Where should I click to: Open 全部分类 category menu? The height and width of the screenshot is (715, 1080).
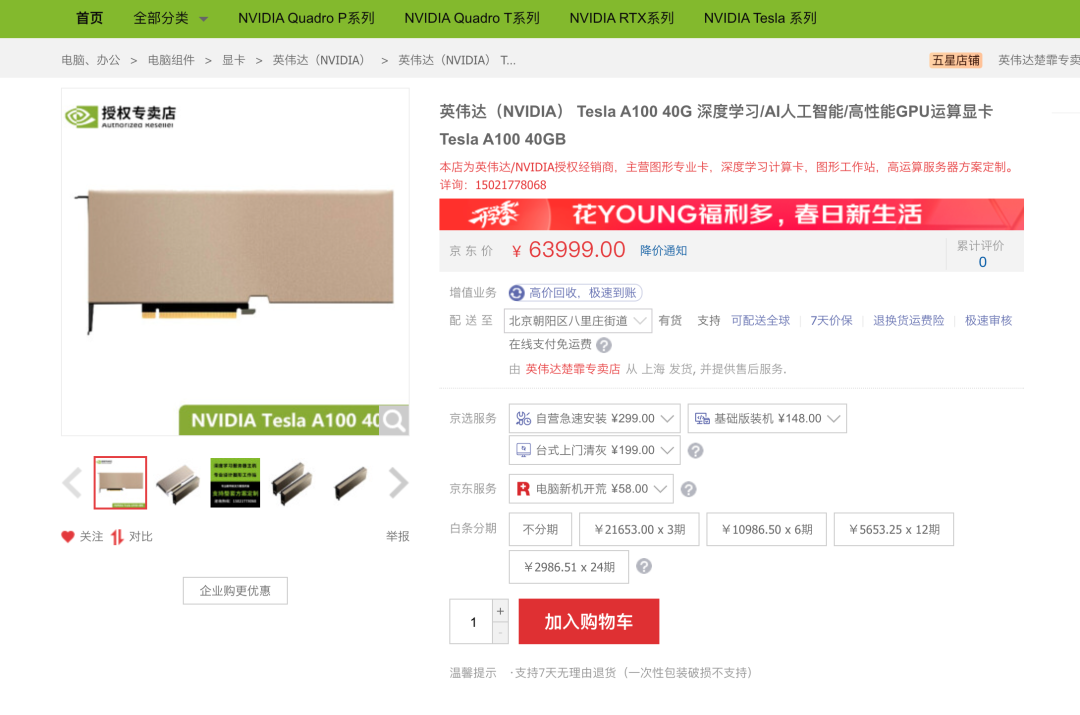[x=170, y=18]
